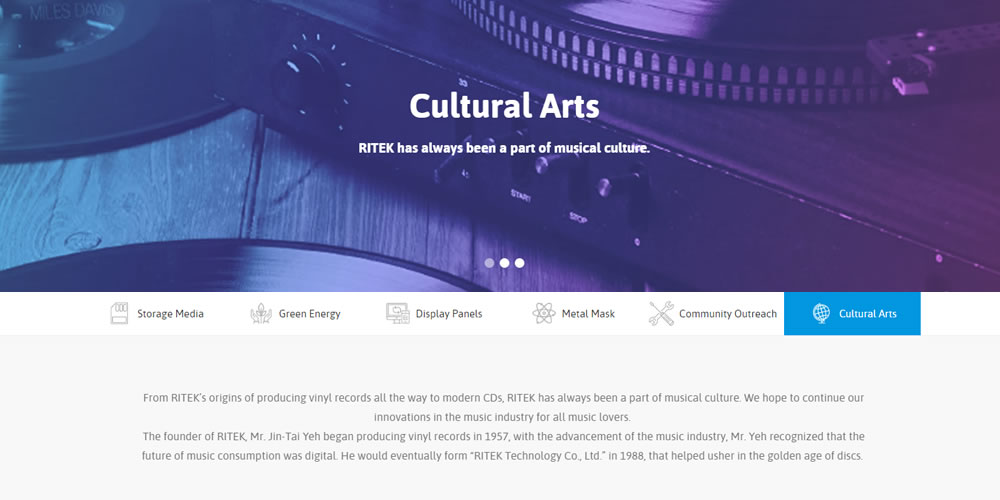Click the Cultural Arts banner heading
1000x500 pixels.
coord(504,106)
